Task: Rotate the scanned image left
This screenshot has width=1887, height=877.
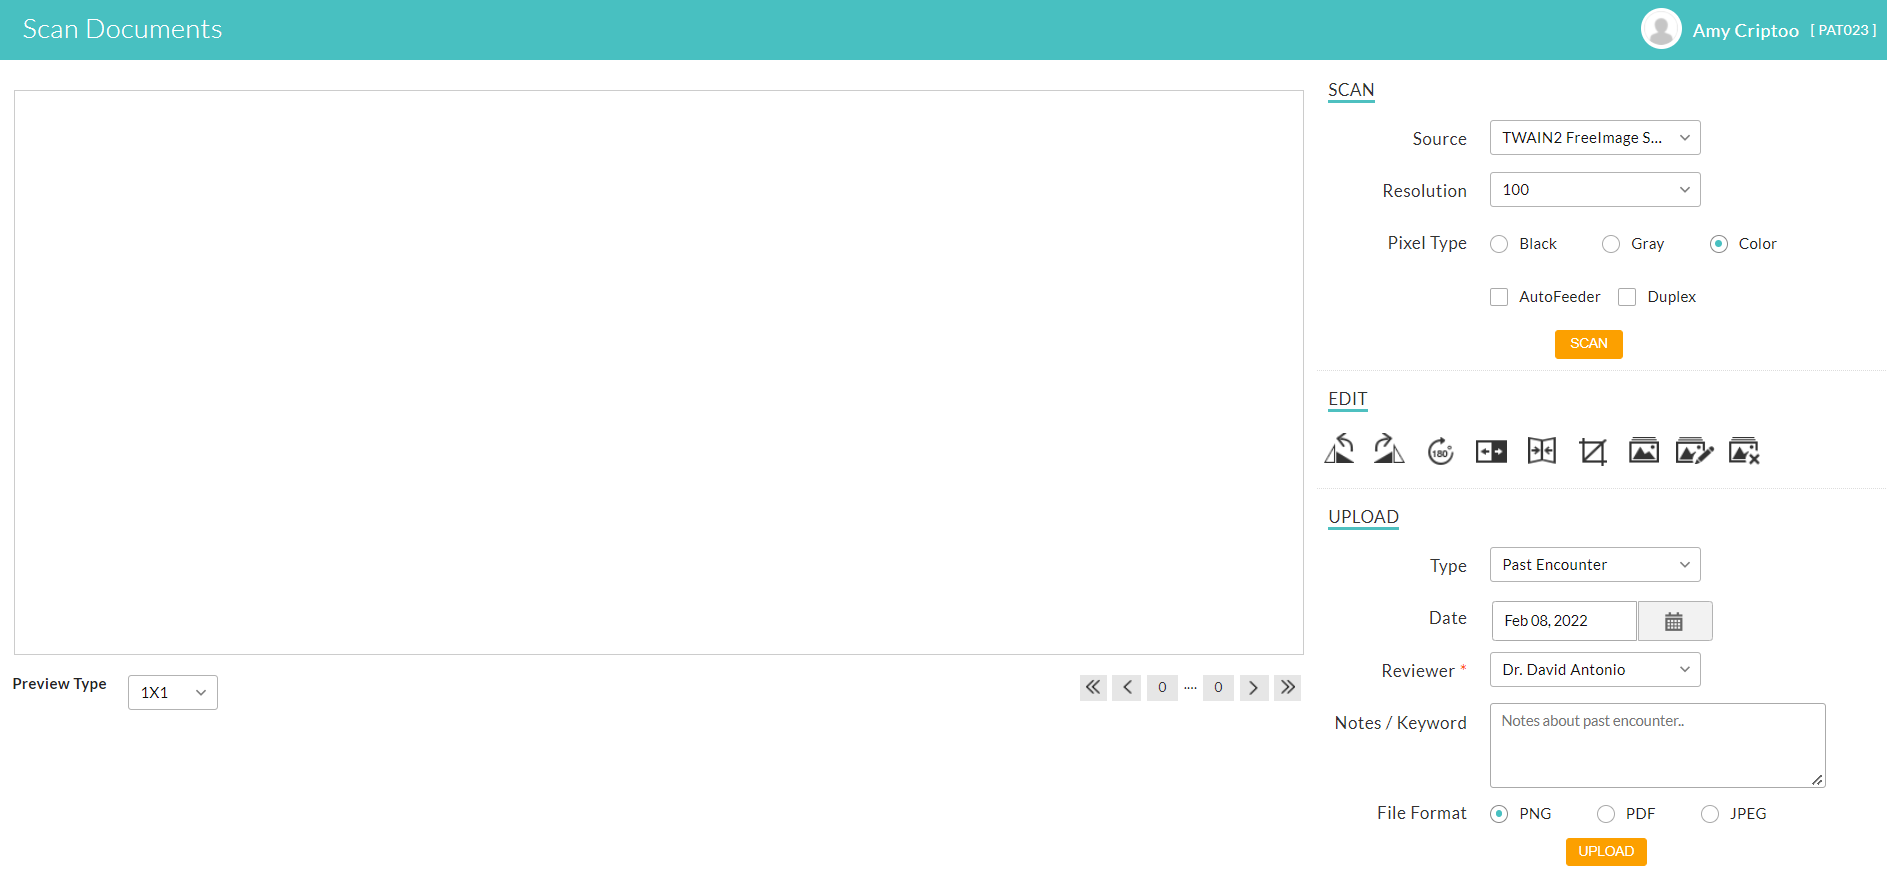Action: 1339,451
